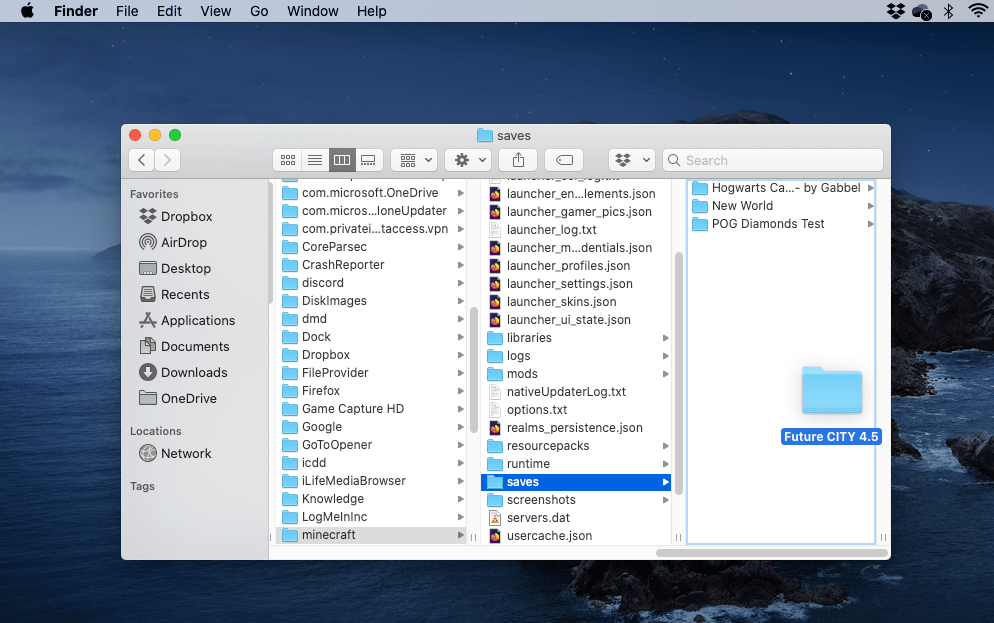Image resolution: width=994 pixels, height=623 pixels.
Task: Click the Dropbox icon in menu bar
Action: 895,11
